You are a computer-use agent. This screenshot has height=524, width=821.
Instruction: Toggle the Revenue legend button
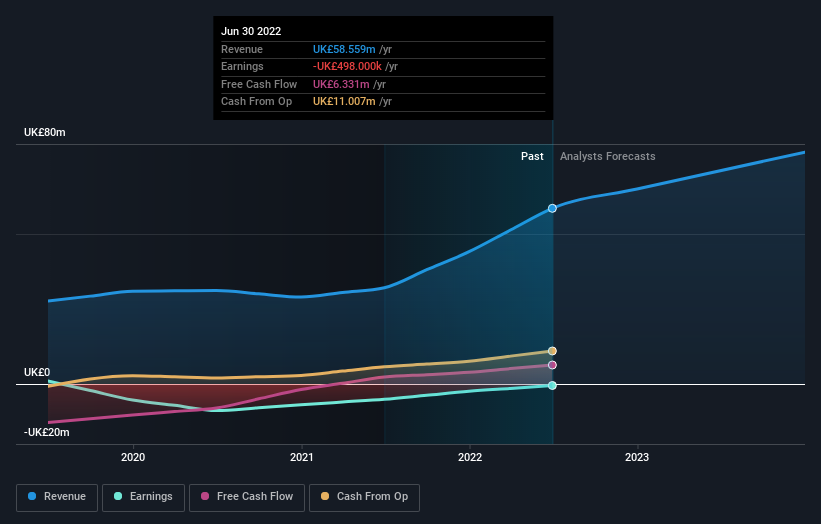[x=57, y=497]
